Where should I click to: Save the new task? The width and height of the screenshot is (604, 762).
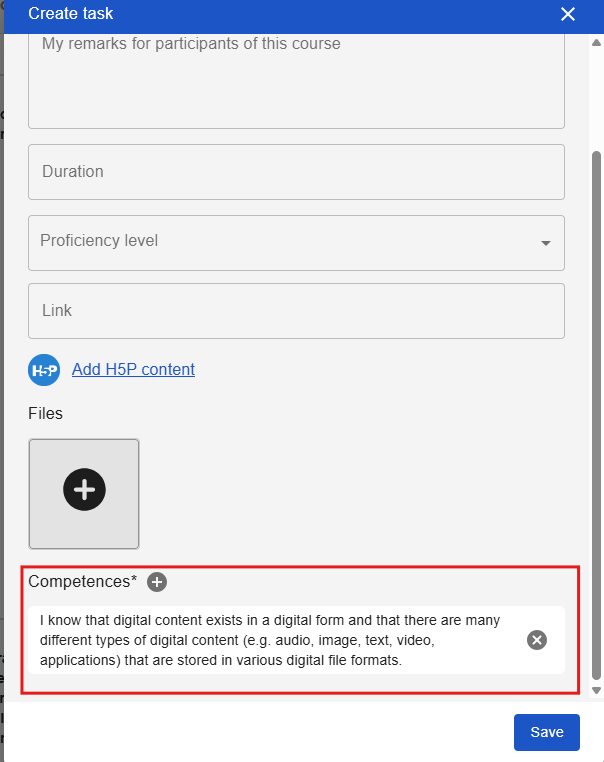[546, 732]
